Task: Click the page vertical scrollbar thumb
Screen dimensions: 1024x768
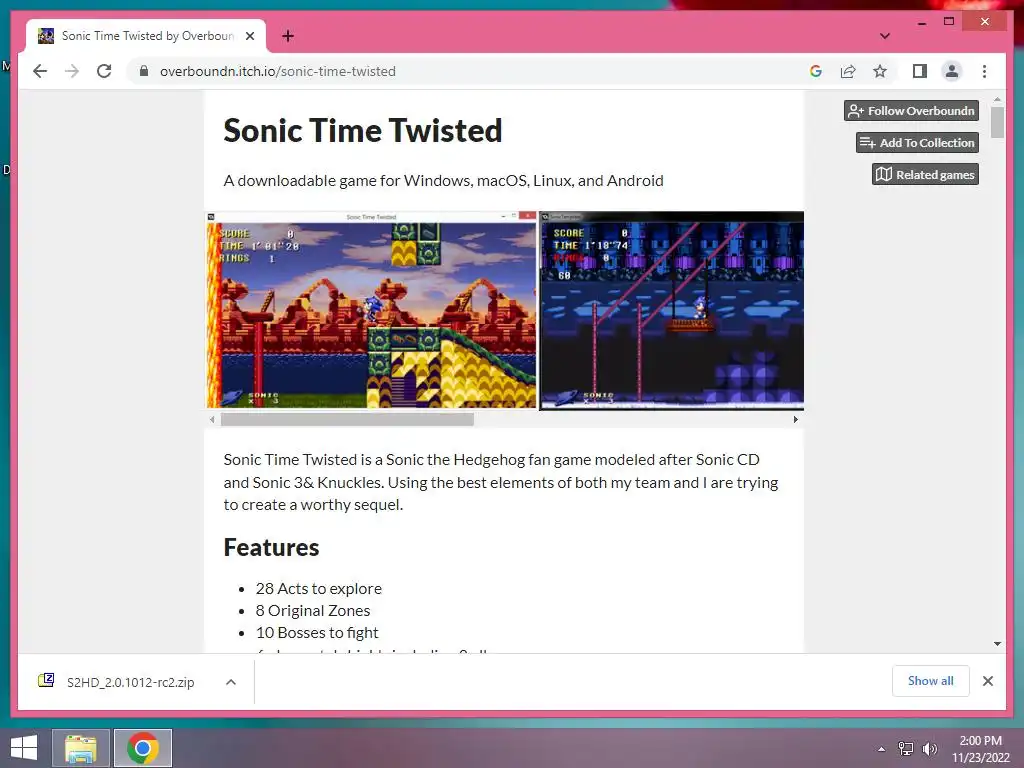Action: tap(997, 123)
